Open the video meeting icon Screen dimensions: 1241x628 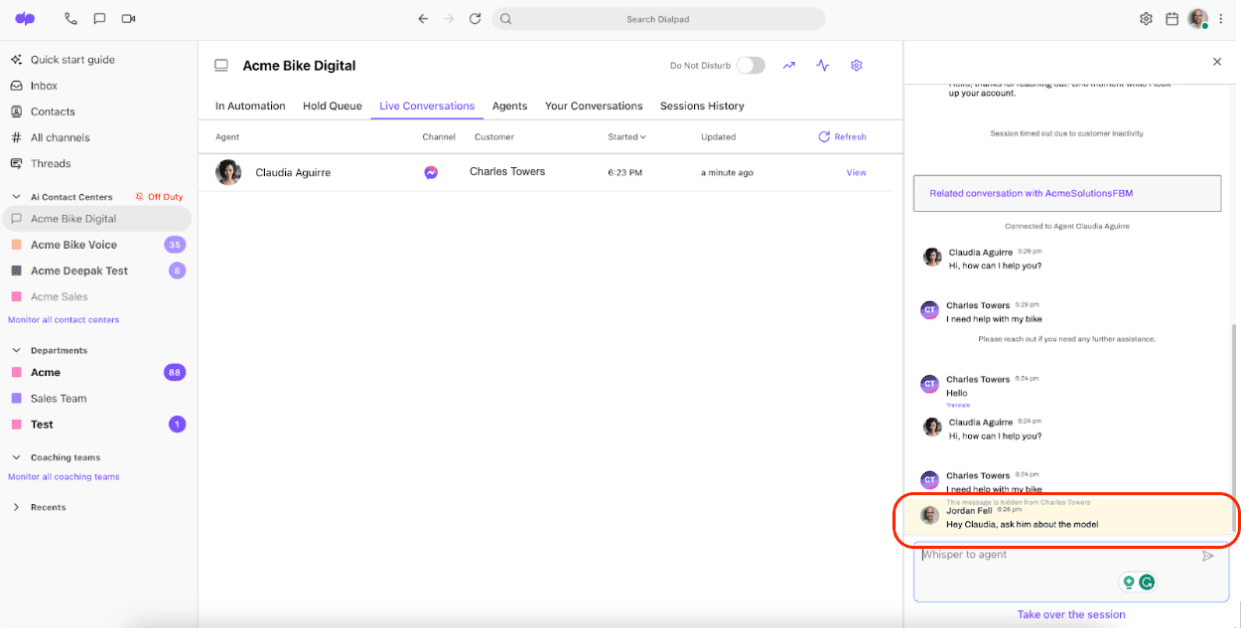(128, 19)
